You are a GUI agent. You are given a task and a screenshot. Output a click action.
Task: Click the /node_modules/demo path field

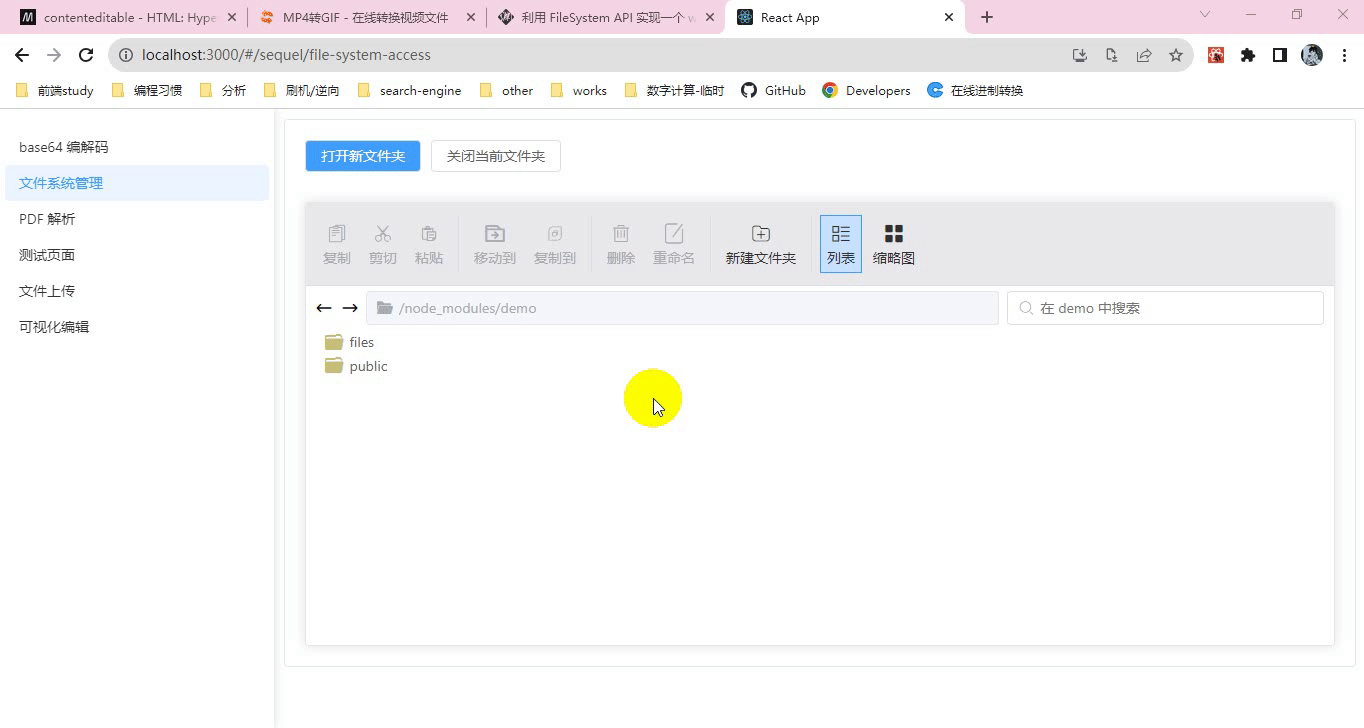[x=682, y=308]
